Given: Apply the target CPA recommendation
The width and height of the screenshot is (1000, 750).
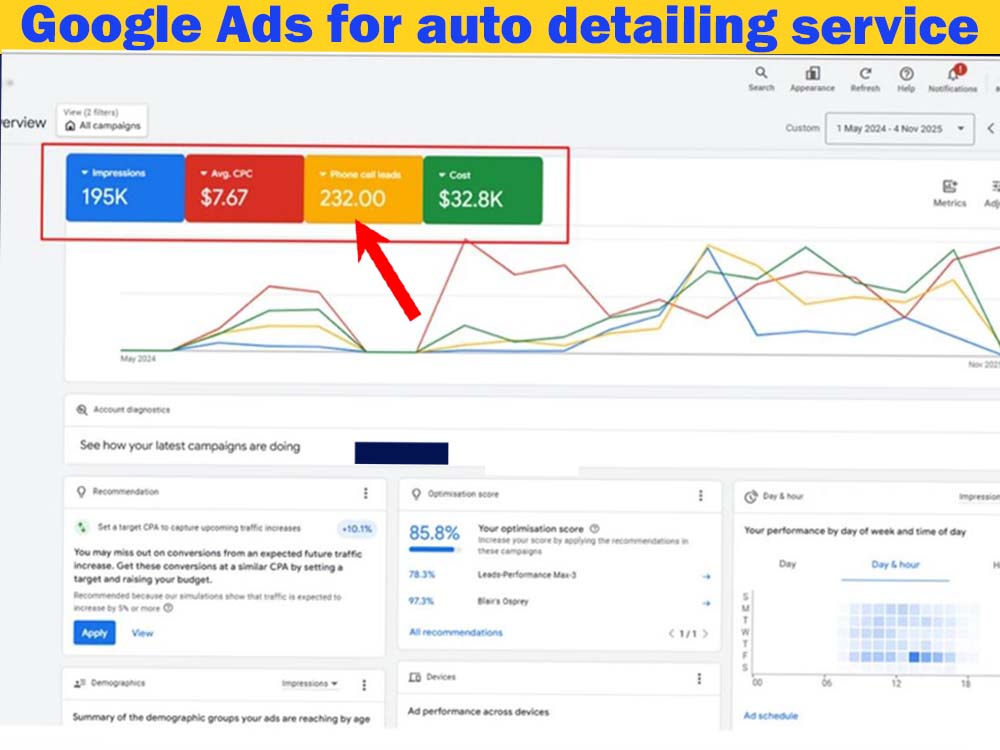Looking at the screenshot, I should pos(94,633).
